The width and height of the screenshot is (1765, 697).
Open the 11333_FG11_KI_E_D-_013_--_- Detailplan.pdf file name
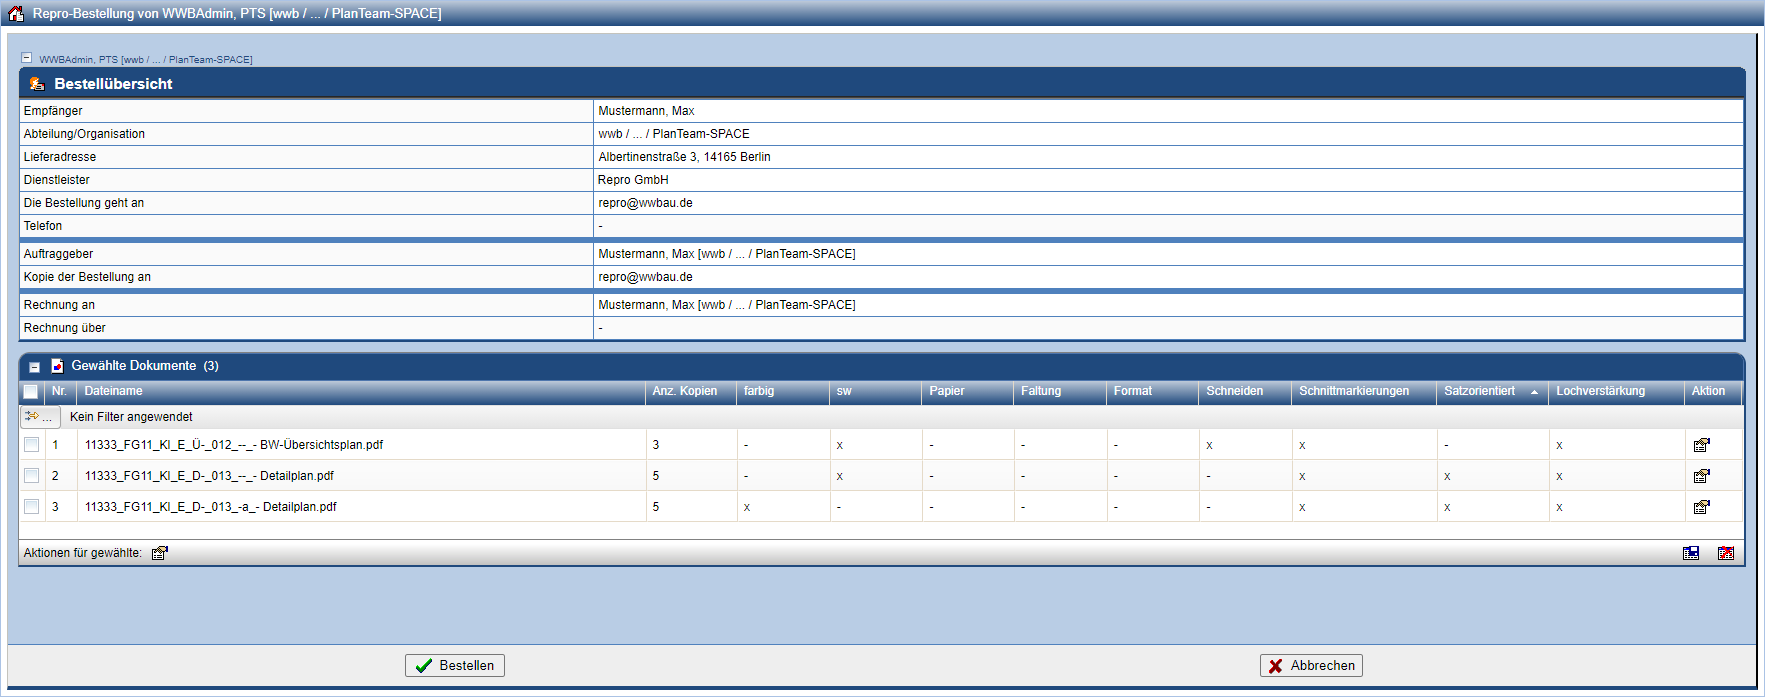point(209,476)
